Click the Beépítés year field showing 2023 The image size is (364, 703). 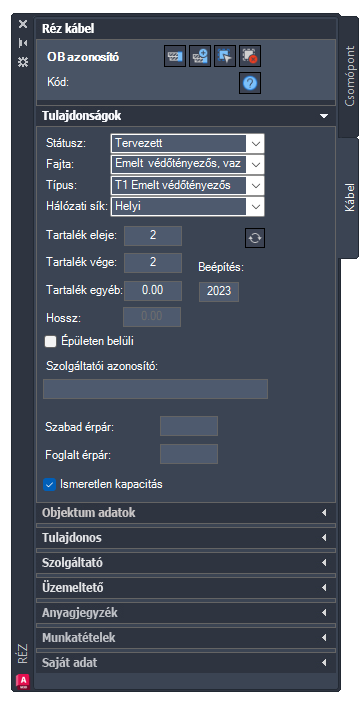[219, 291]
